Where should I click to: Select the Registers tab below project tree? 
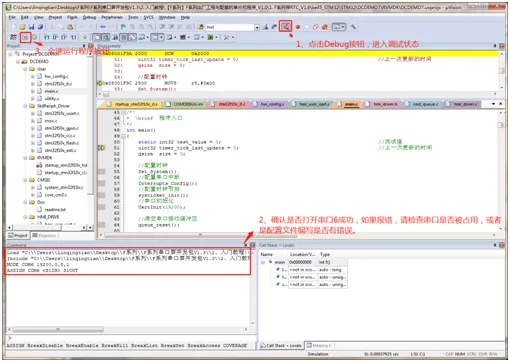(x=44, y=236)
